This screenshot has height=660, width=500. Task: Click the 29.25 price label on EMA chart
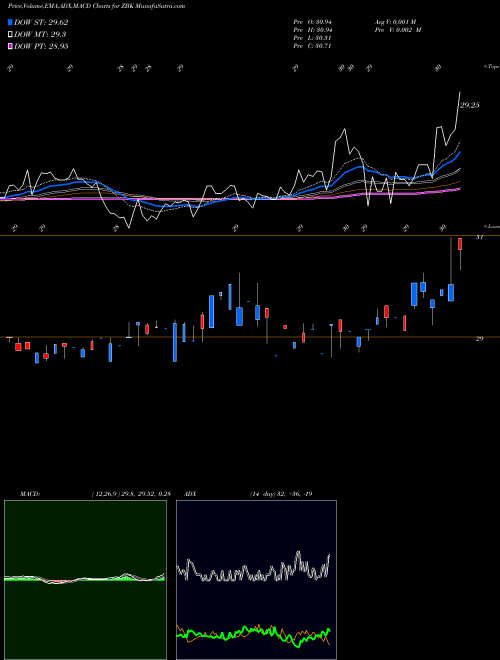pyautogui.click(x=469, y=105)
